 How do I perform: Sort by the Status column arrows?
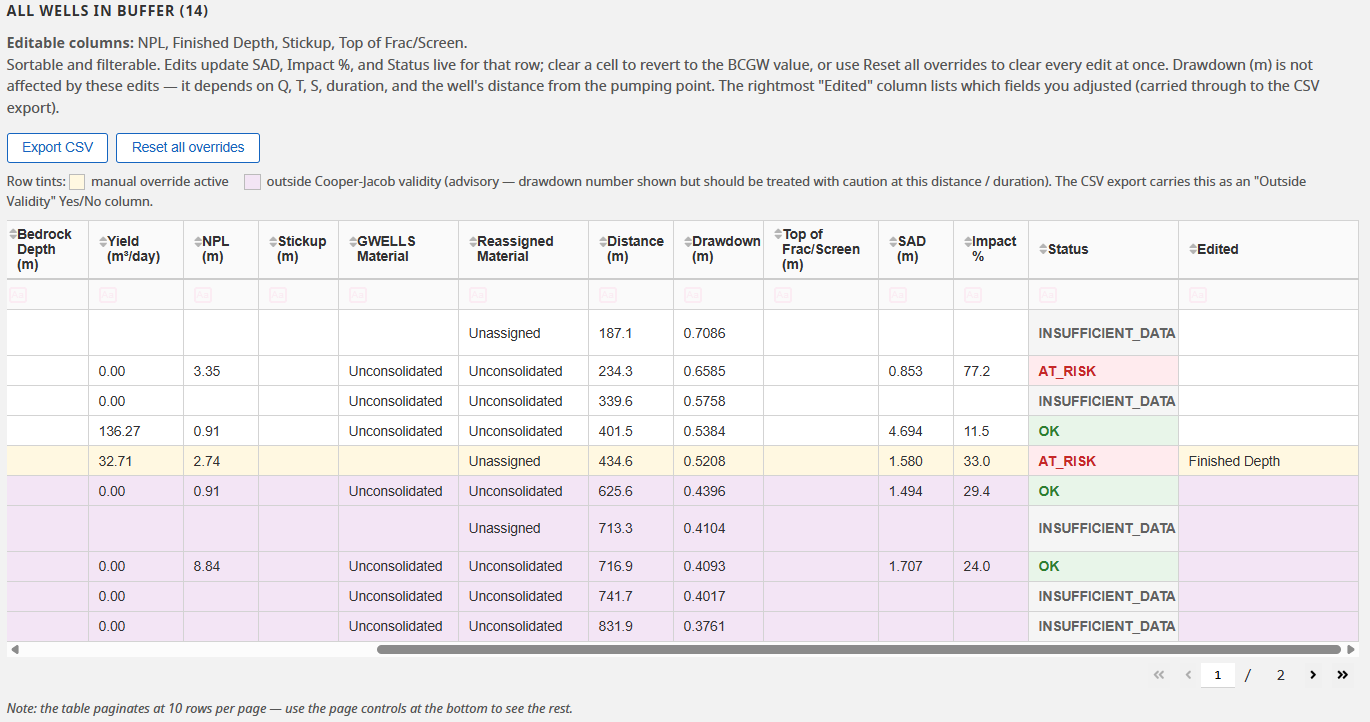coord(1043,249)
